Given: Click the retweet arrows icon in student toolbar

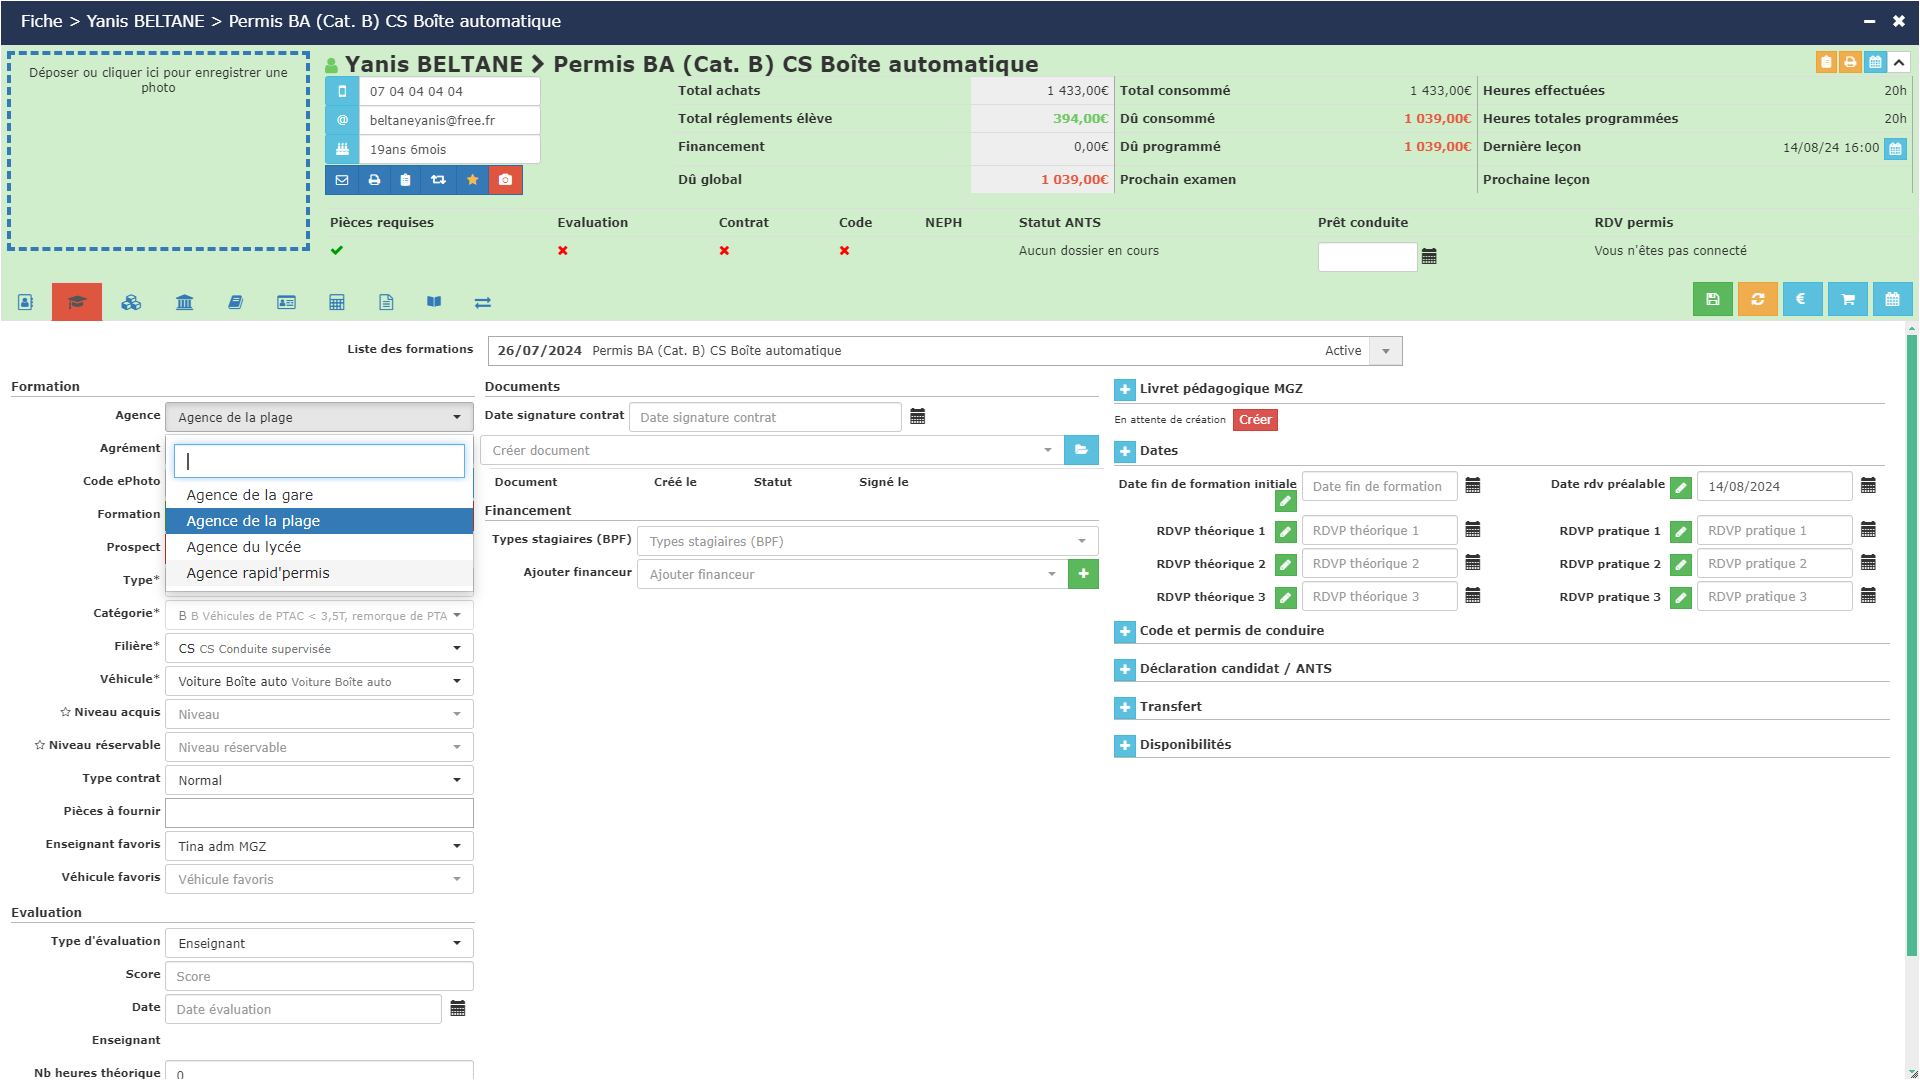Looking at the screenshot, I should tap(438, 180).
